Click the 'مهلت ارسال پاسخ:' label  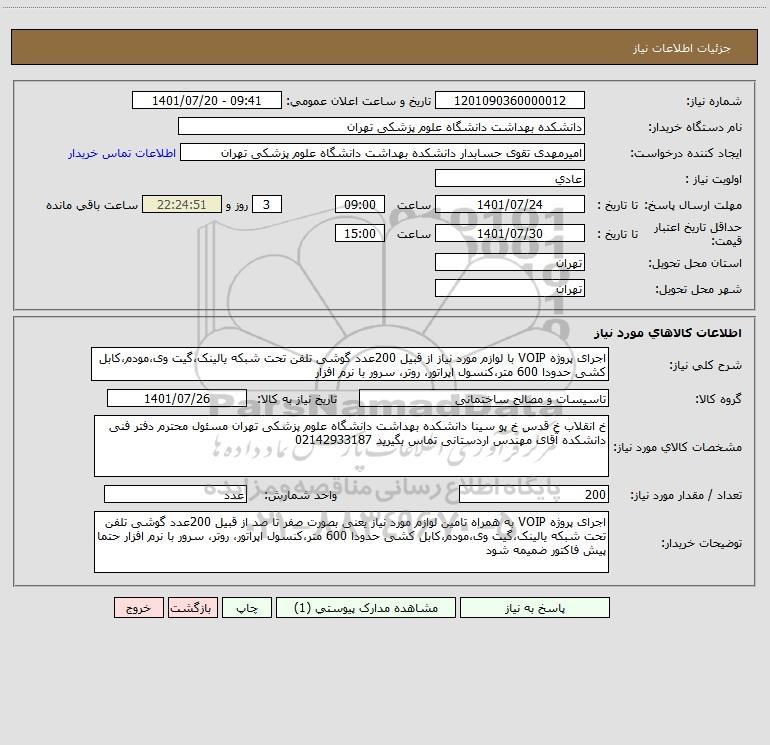tap(693, 205)
